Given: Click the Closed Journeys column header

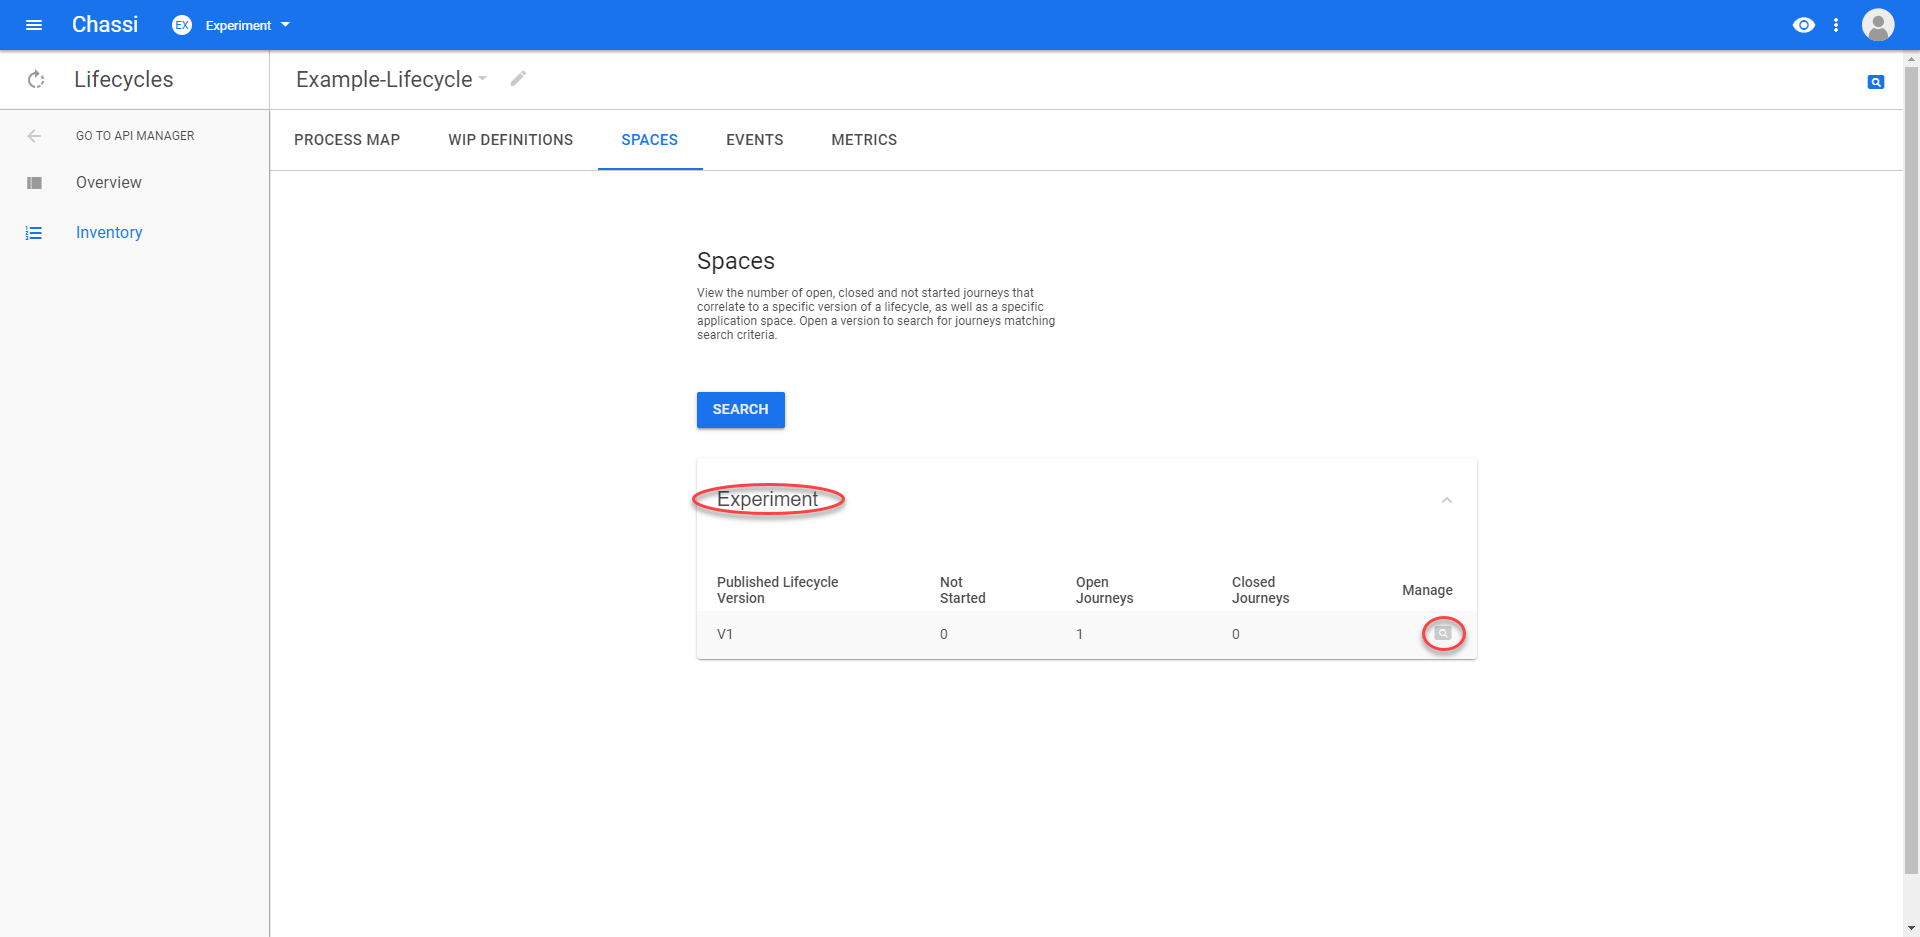Looking at the screenshot, I should [x=1261, y=590].
